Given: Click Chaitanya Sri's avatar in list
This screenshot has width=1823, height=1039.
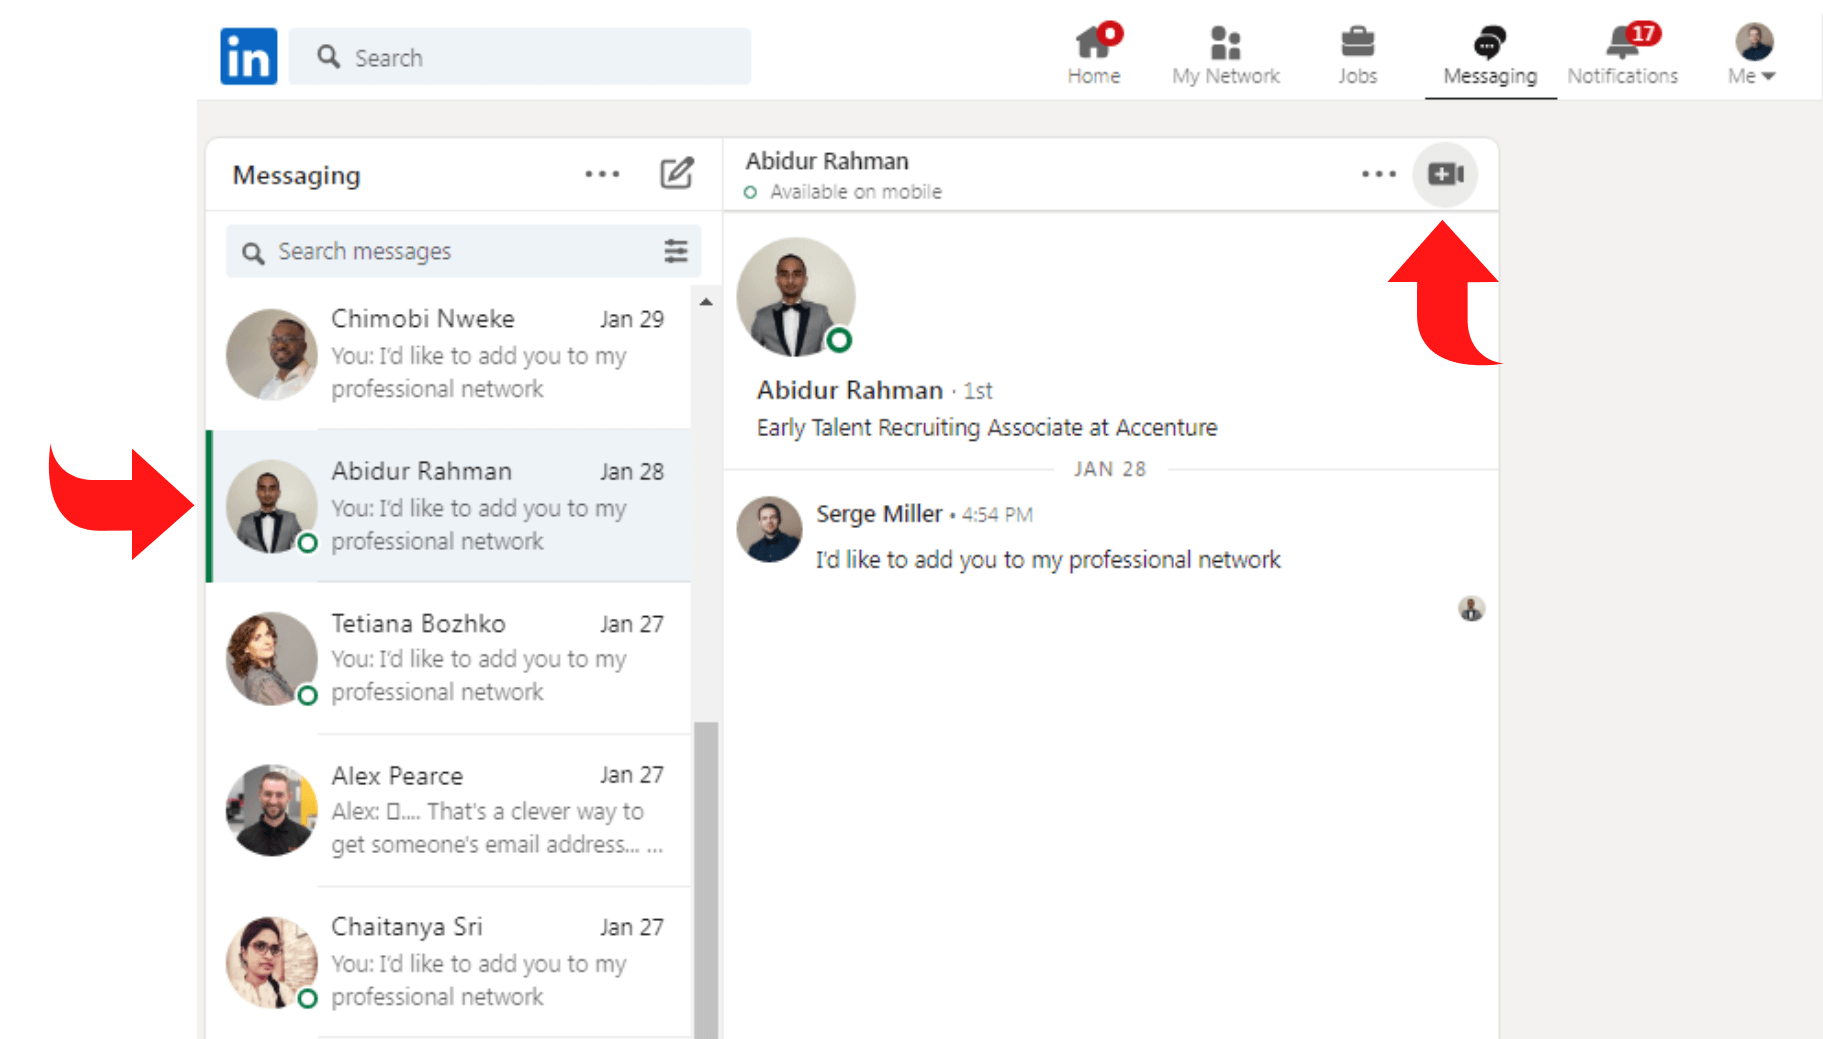Looking at the screenshot, I should (272, 963).
